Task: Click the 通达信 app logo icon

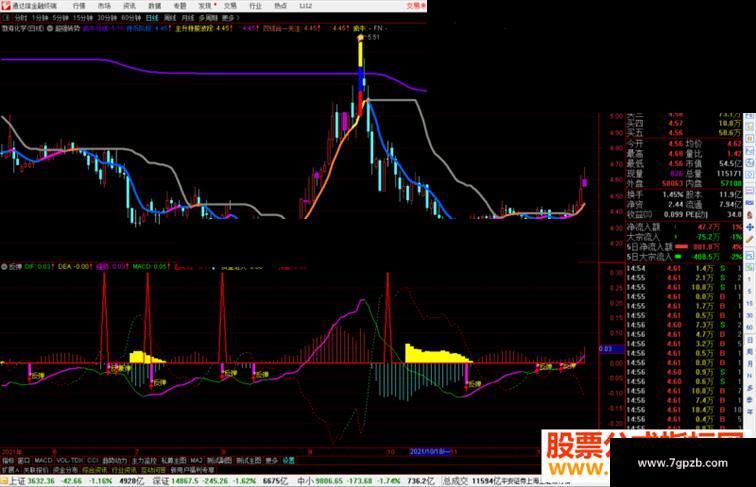Action: (x=6, y=6)
